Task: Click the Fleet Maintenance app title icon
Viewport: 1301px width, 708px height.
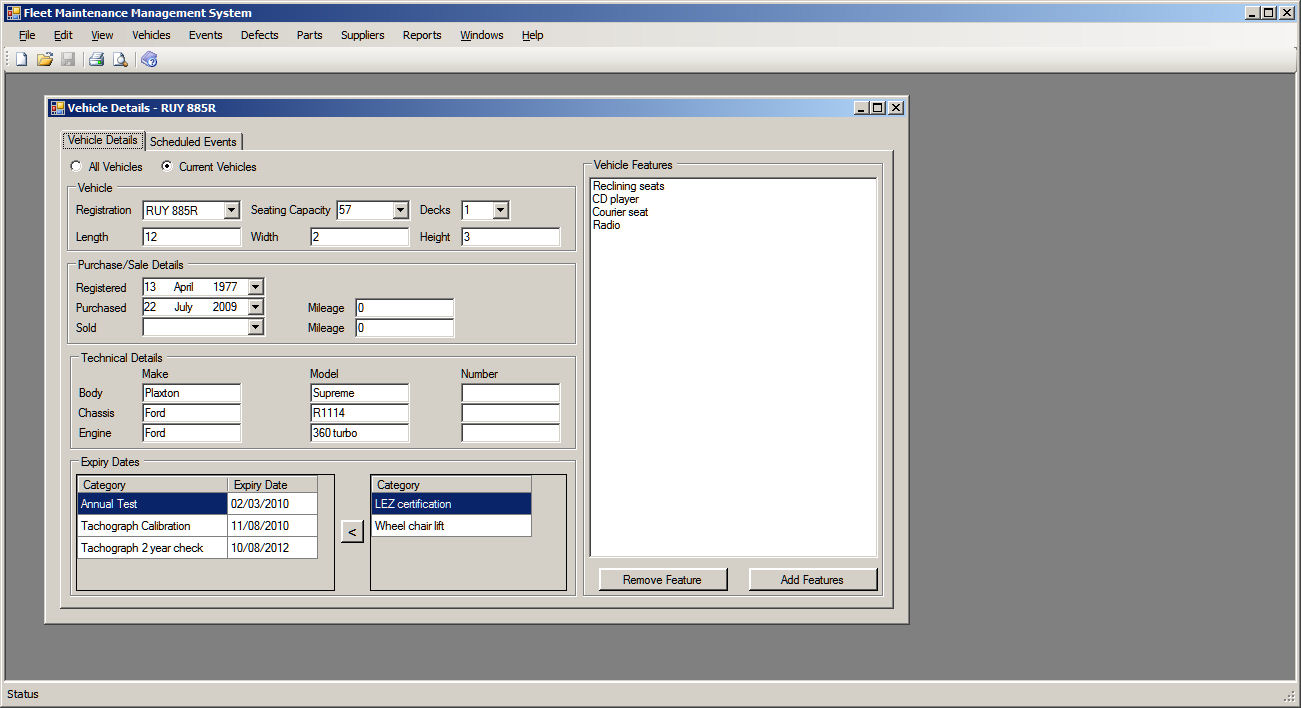Action: (x=13, y=13)
